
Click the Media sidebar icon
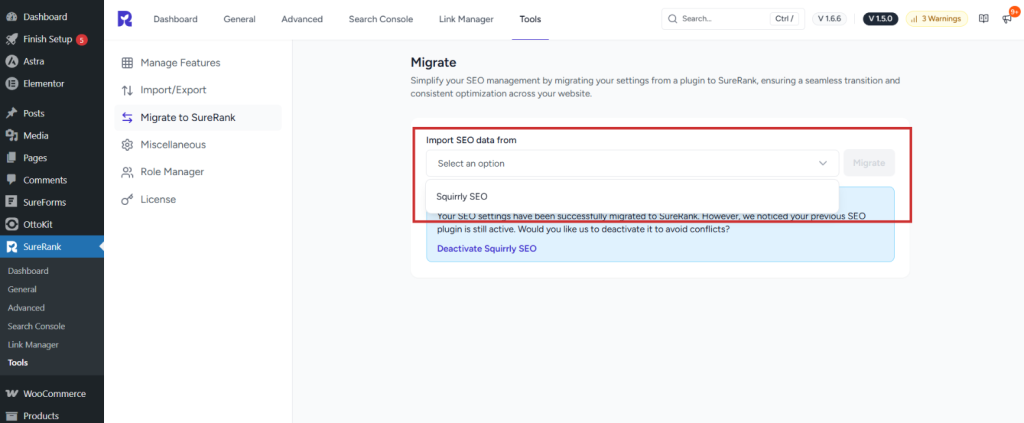pos(11,135)
